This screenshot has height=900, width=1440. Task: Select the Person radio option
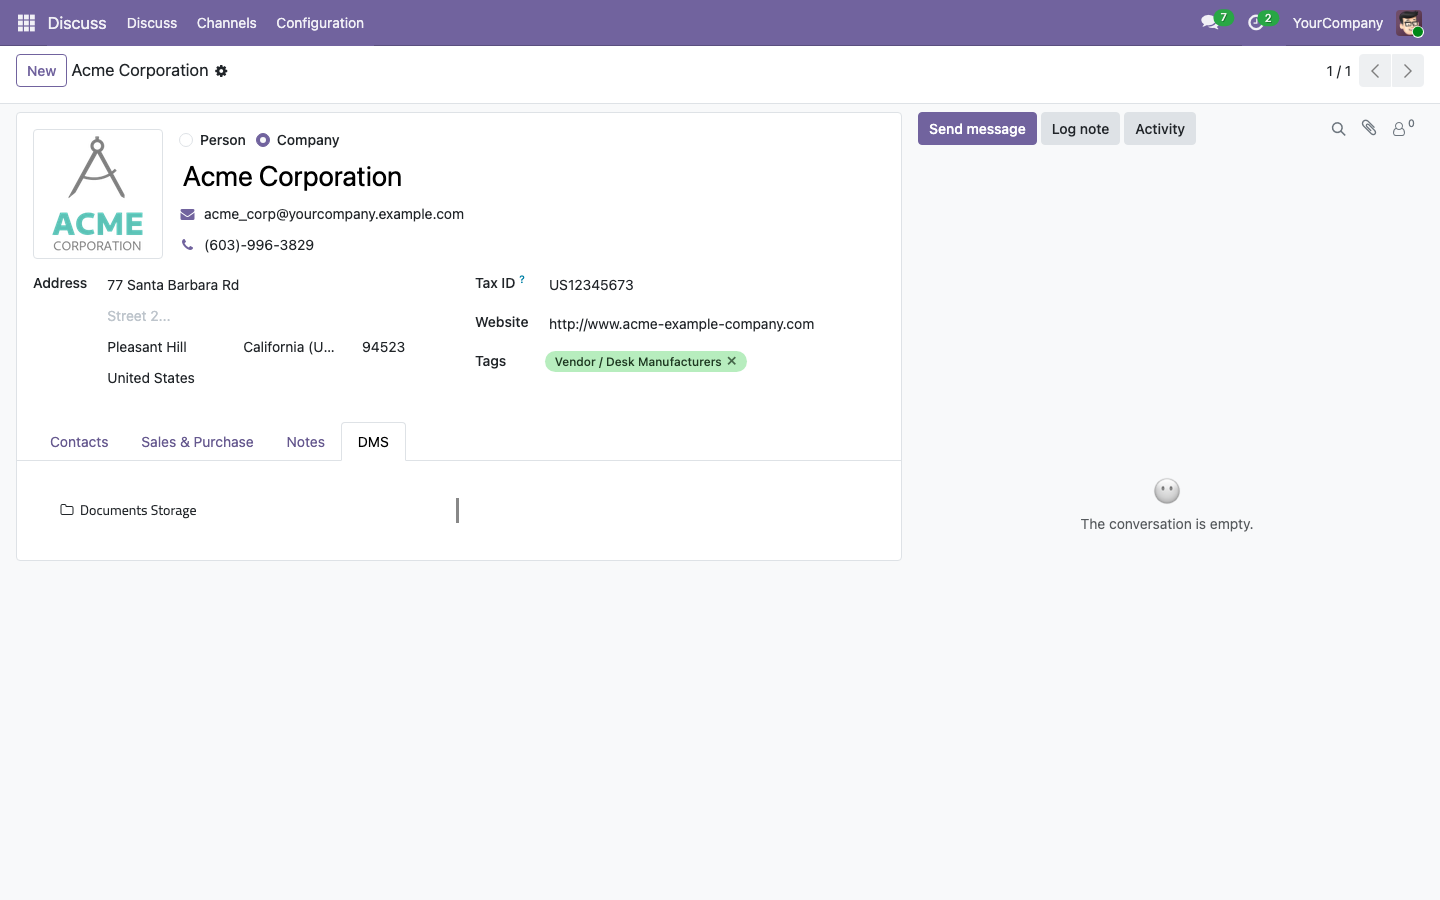point(186,140)
